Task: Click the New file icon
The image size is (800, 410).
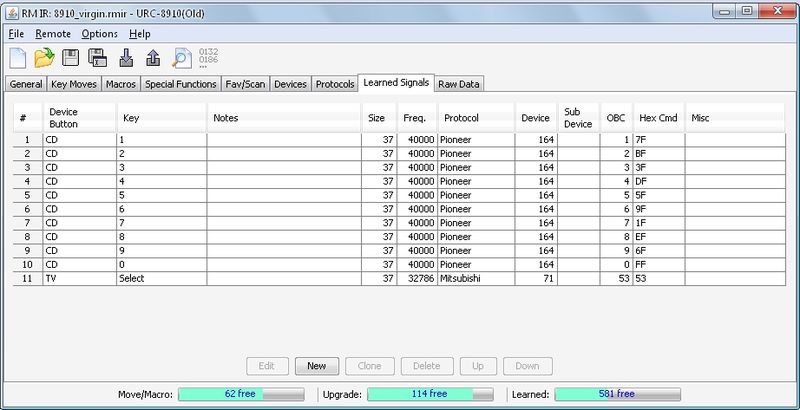Action: pos(17,58)
